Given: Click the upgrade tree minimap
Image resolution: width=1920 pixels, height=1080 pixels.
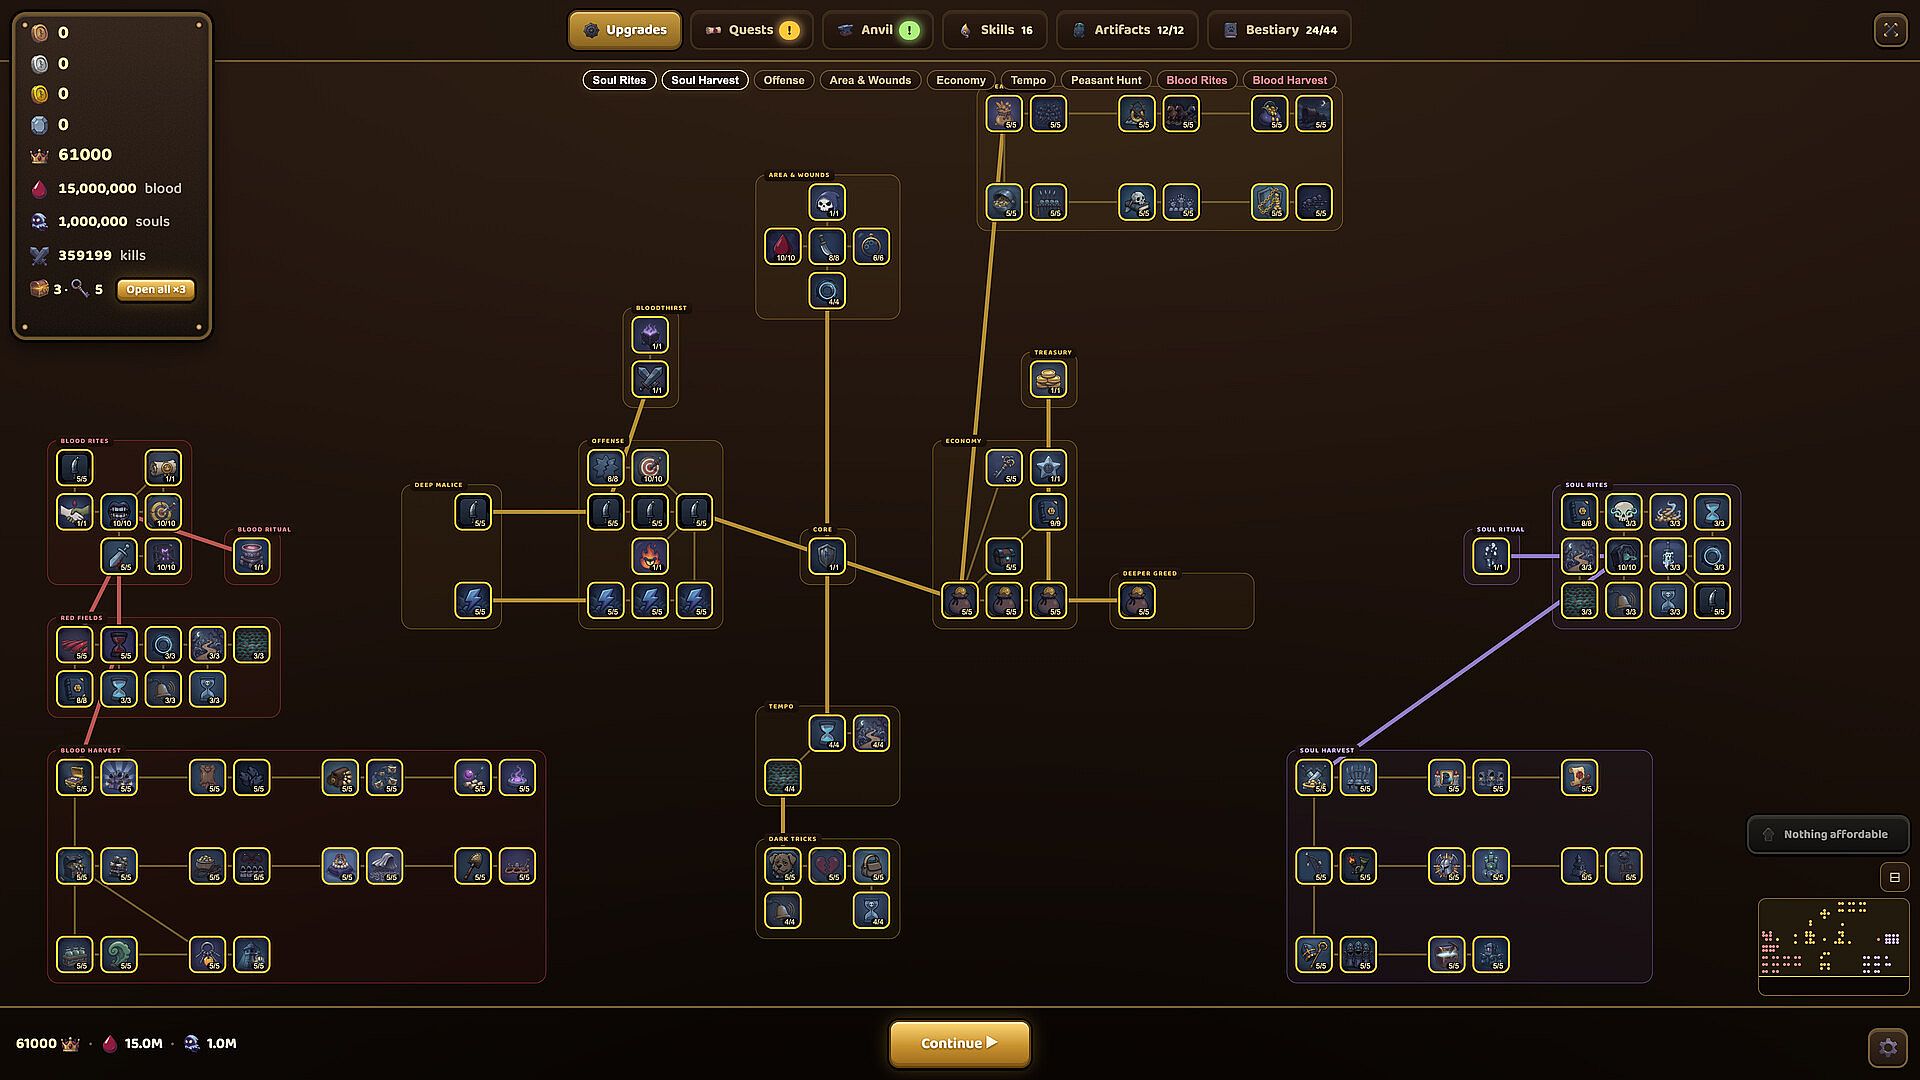Looking at the screenshot, I should [1834, 947].
